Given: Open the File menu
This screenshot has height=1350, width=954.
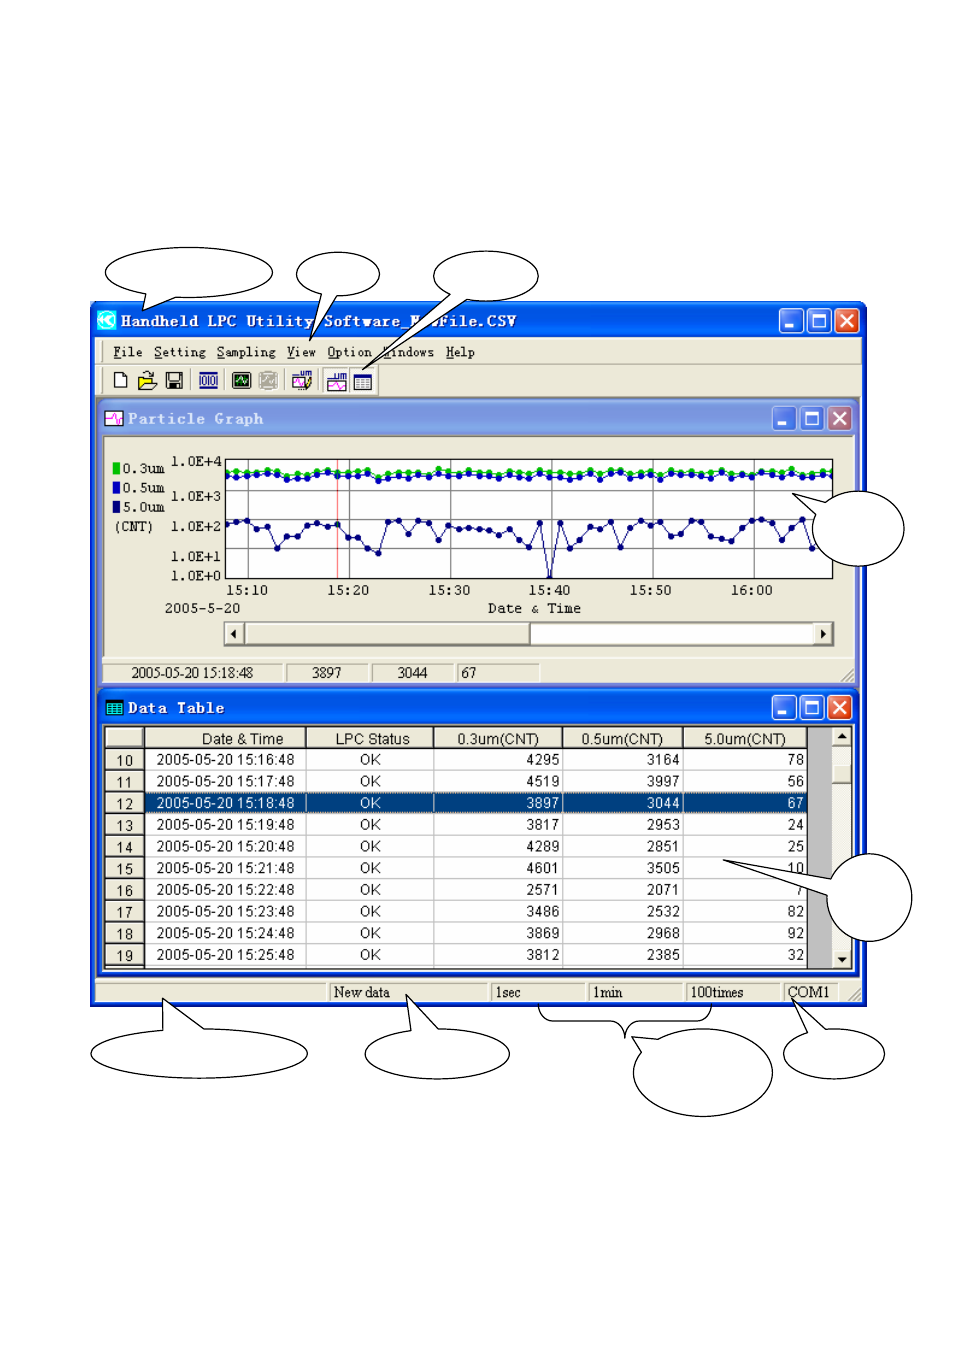Looking at the screenshot, I should pos(127,352).
